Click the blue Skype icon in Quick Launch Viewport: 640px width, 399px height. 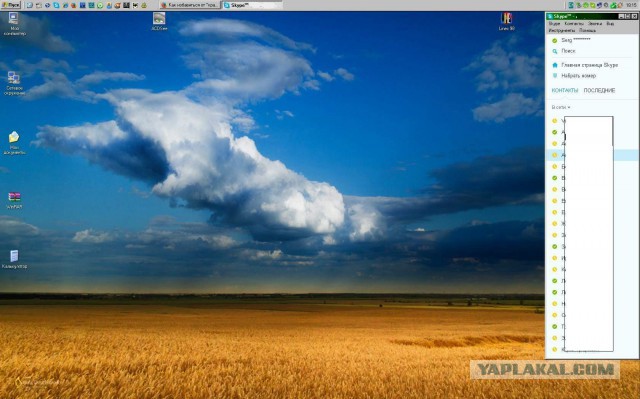56,5
